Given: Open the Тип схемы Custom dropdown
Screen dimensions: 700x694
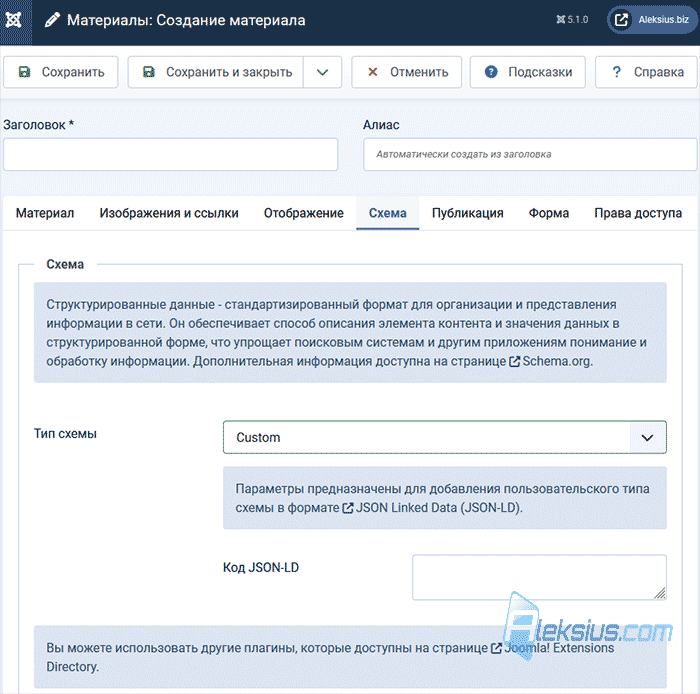Looking at the screenshot, I should [x=445, y=437].
